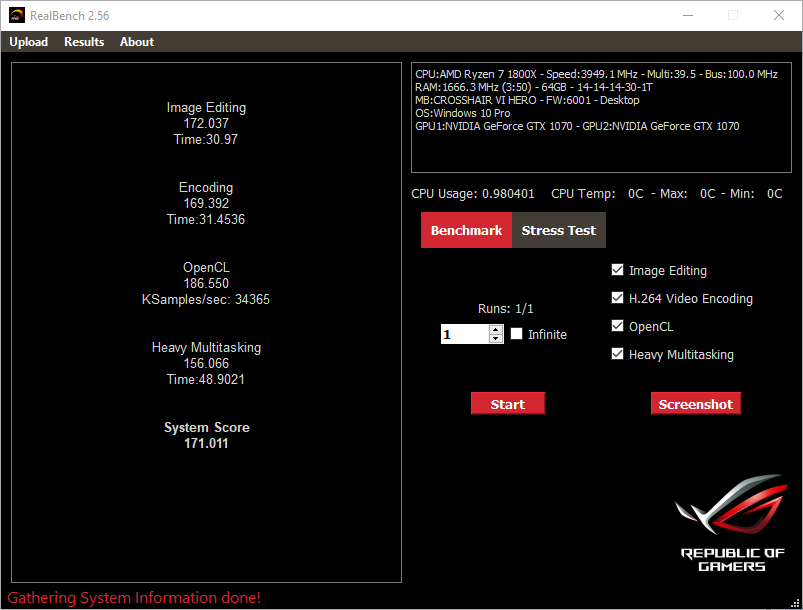Uncheck the OpenCL test checkbox
Image resolution: width=803 pixels, height=610 pixels.
[x=618, y=326]
